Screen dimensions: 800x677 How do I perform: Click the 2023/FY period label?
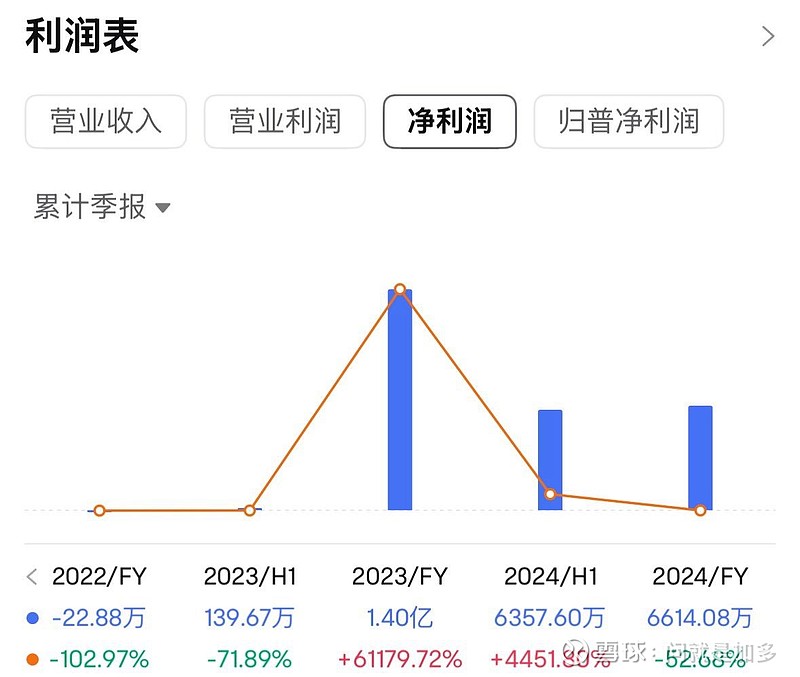(400, 577)
